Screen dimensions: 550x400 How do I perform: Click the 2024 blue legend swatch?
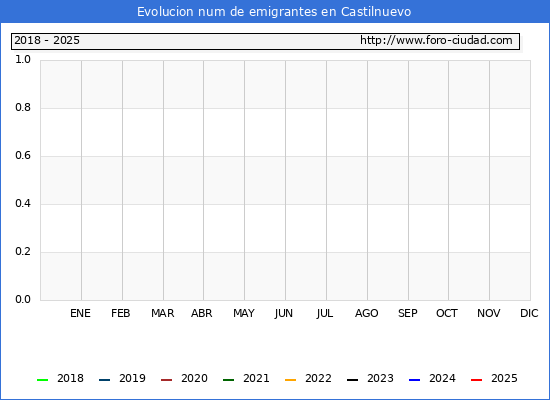(x=415, y=380)
